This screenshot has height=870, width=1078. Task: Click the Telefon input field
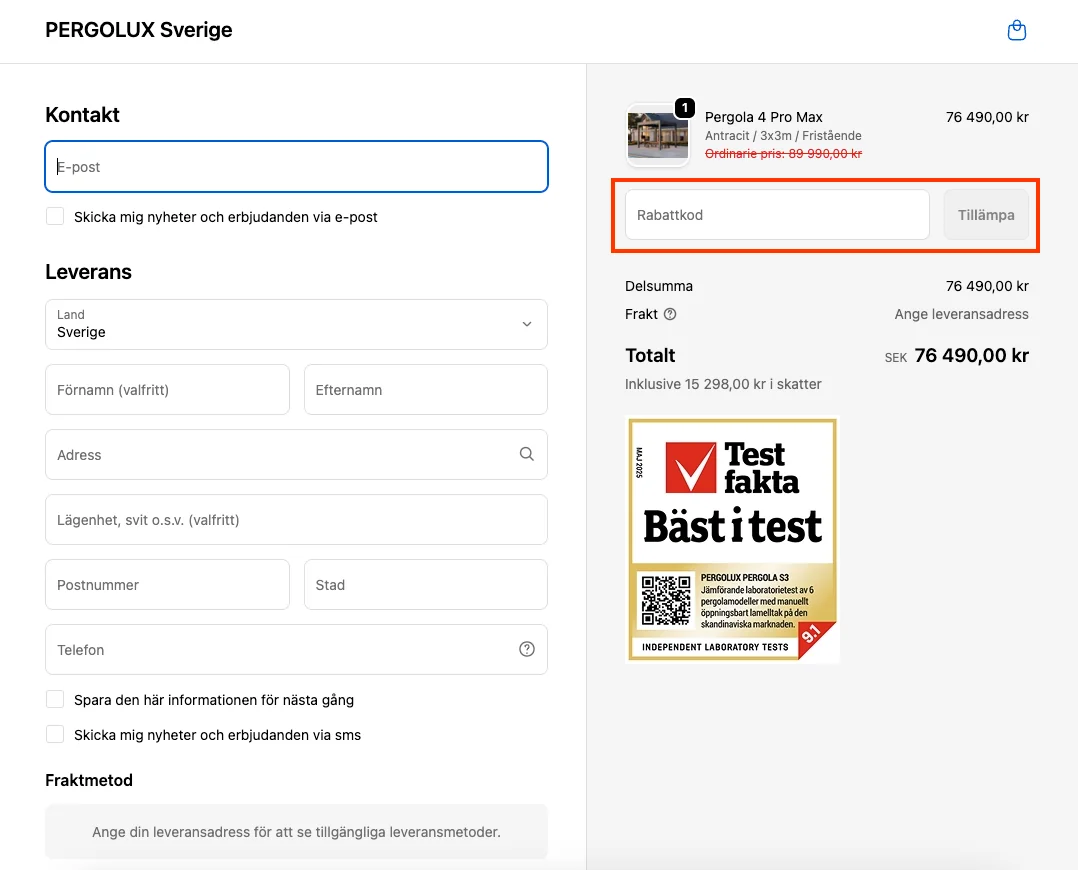coord(296,649)
